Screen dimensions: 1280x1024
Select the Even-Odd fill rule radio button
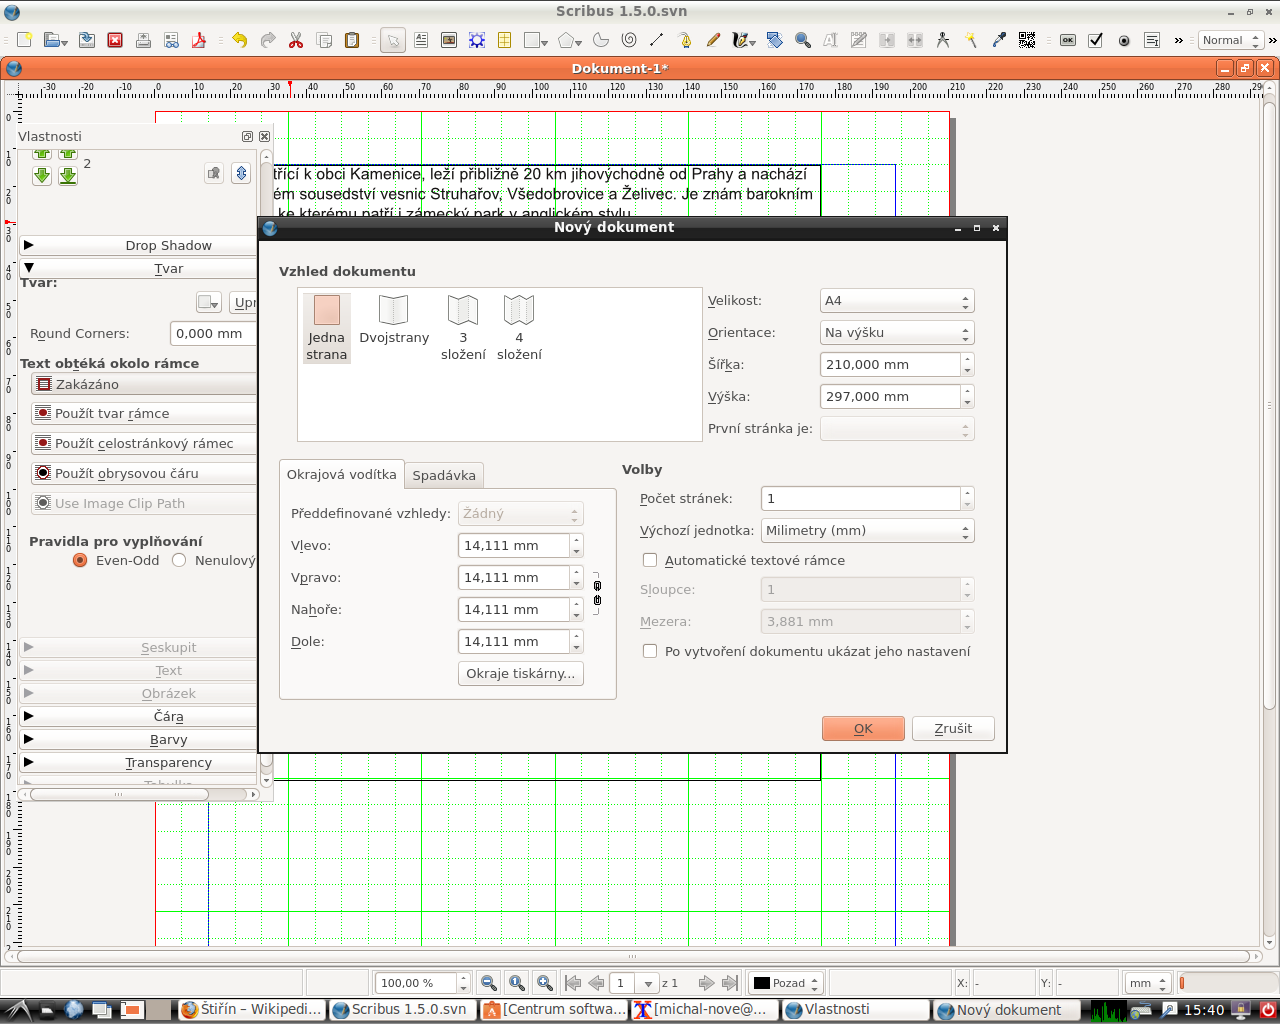coord(80,560)
